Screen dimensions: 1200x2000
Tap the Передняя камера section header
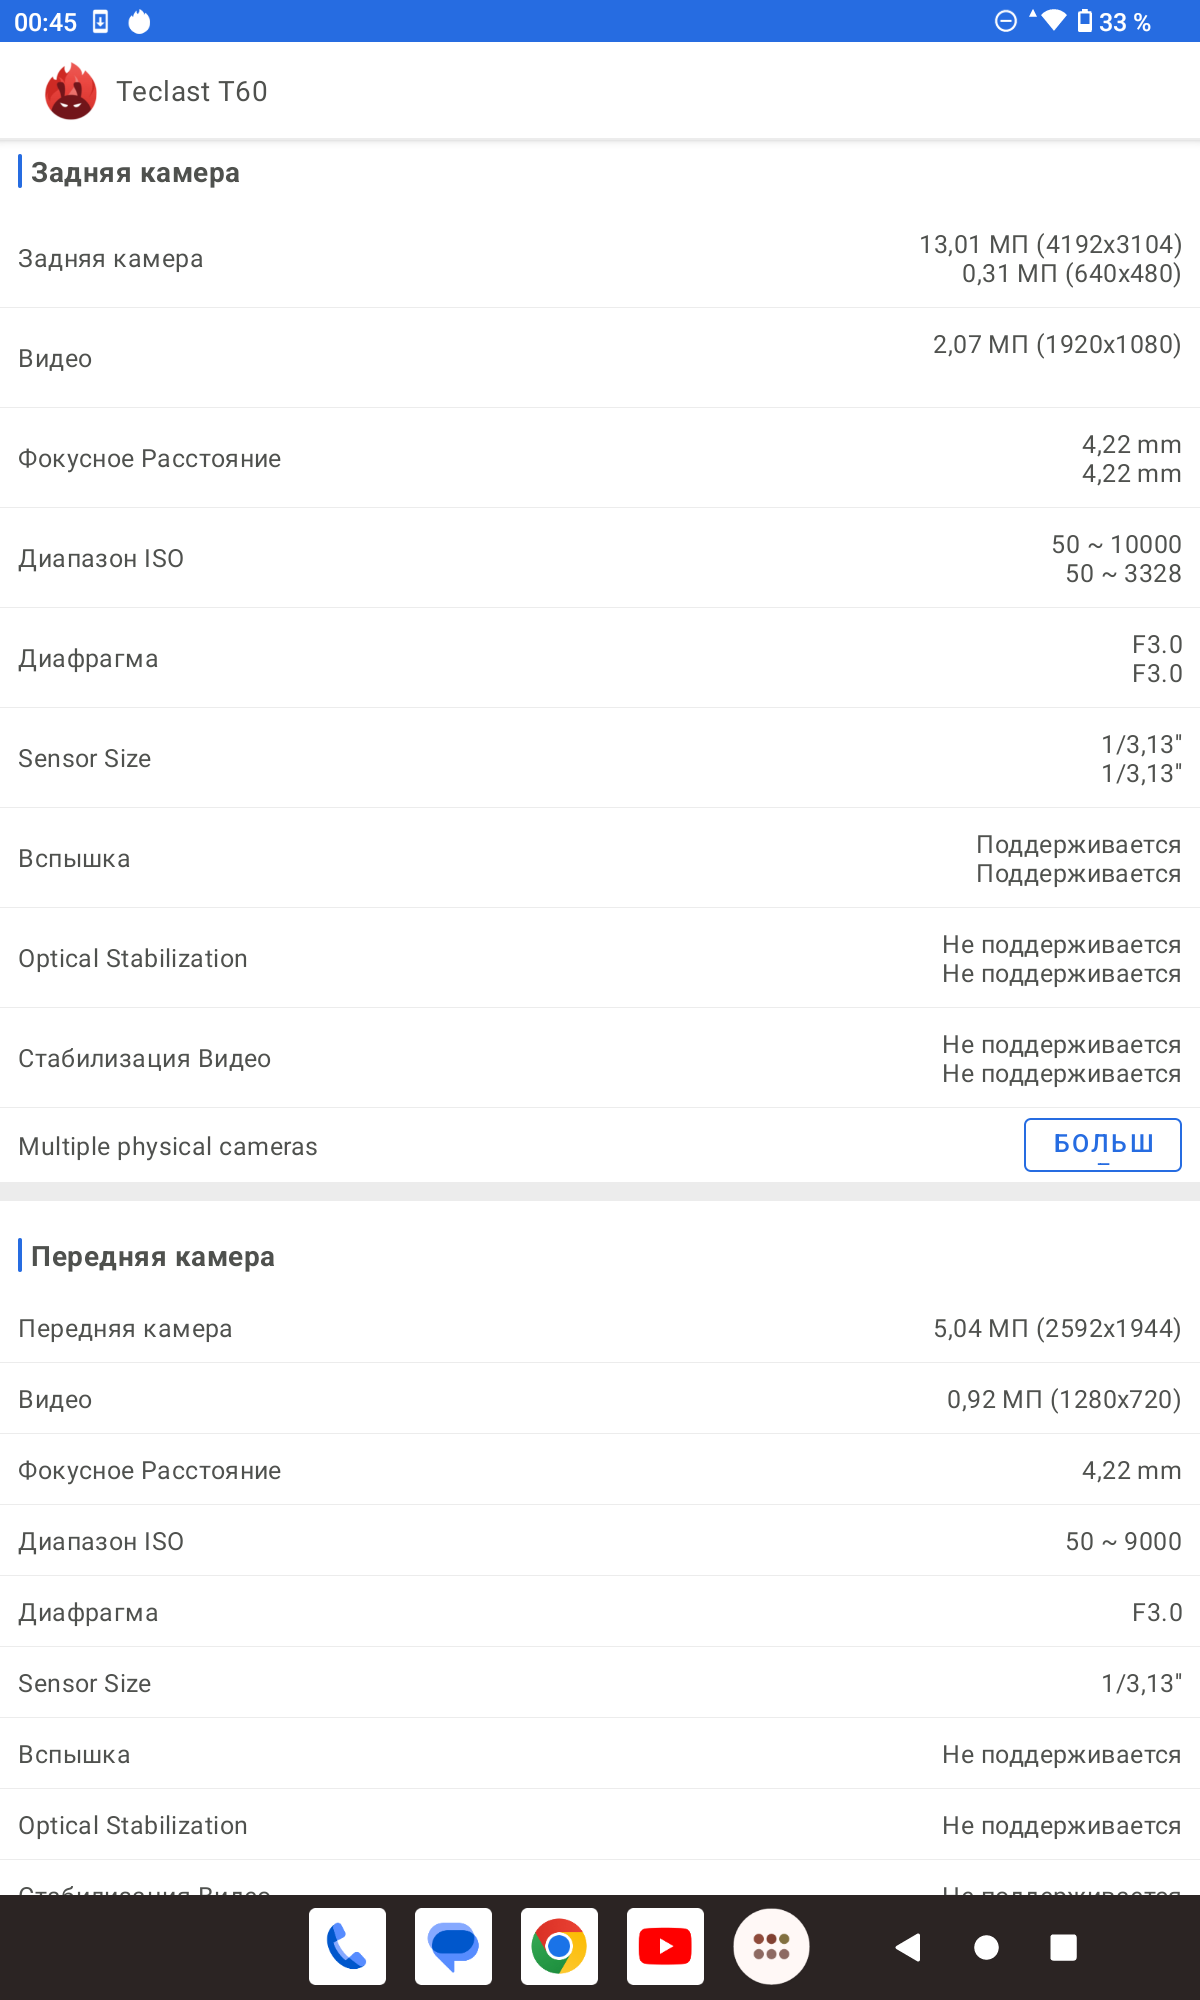[153, 1257]
